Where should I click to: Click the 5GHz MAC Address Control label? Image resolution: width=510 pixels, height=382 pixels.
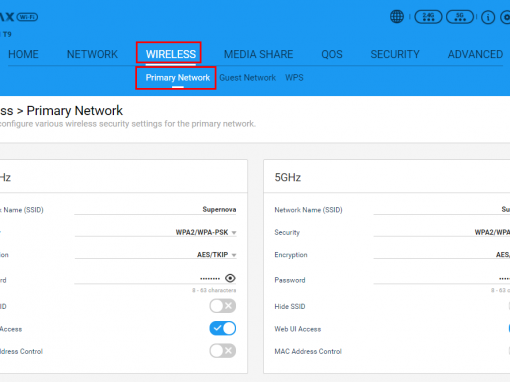(308, 351)
